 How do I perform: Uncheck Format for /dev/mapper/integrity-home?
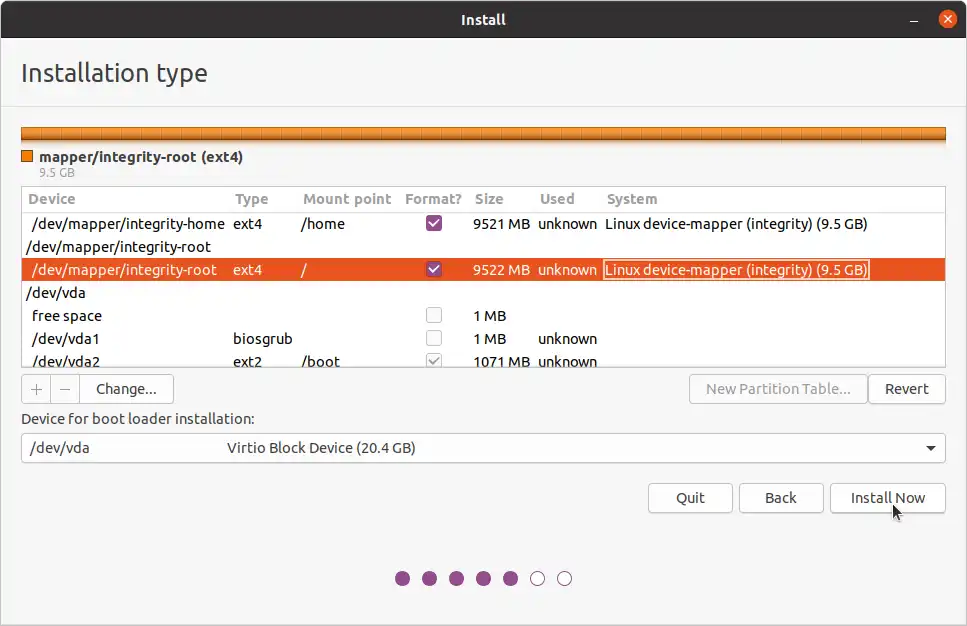click(434, 223)
